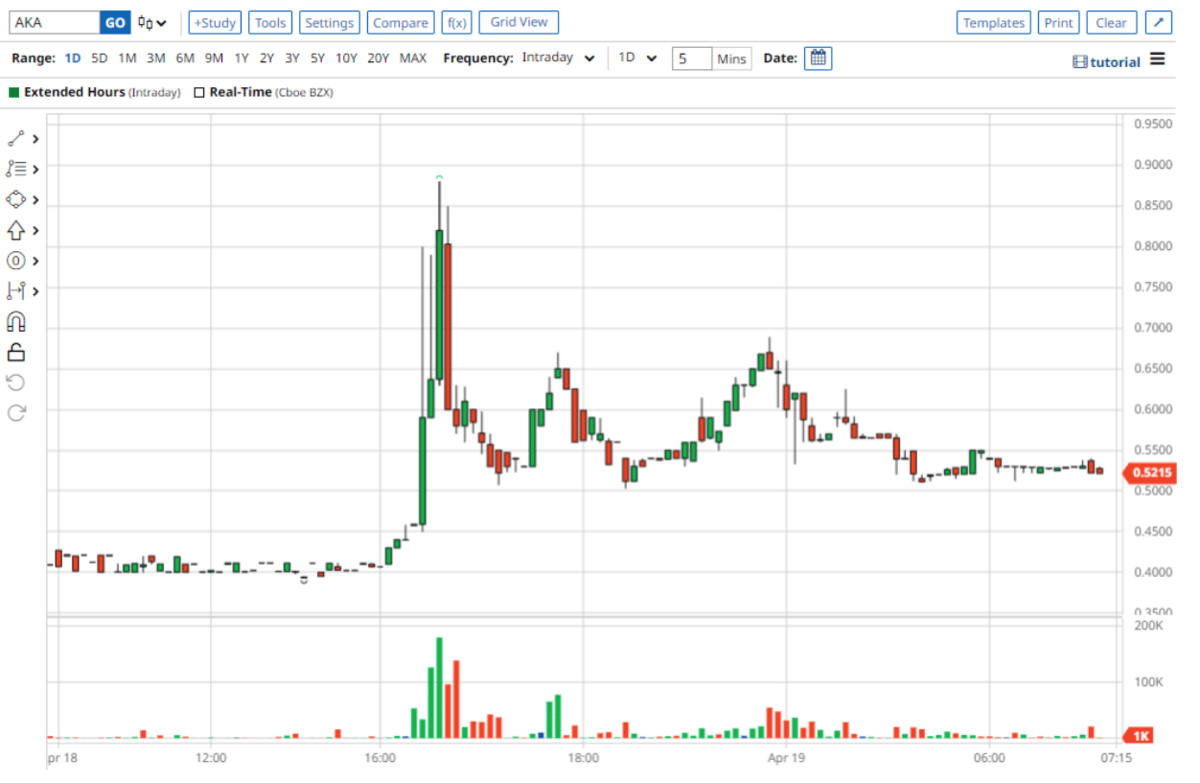
Task: Select the price measure tool
Action: 16,291
